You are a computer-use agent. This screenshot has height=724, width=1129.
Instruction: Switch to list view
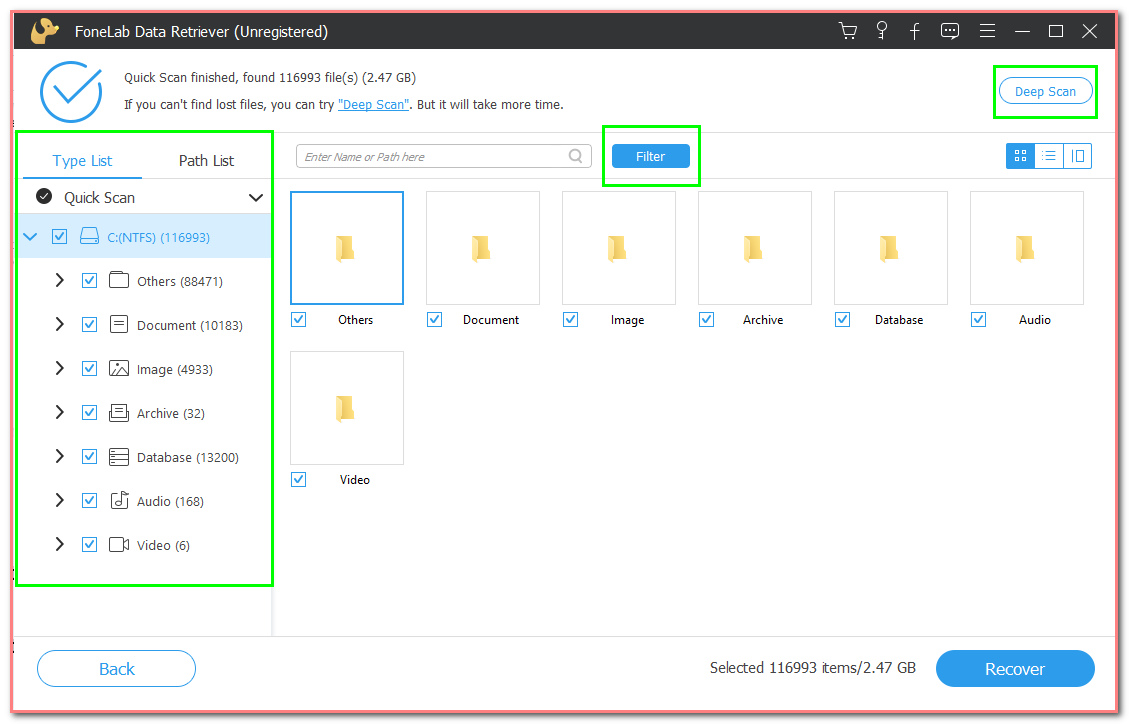[1049, 155]
